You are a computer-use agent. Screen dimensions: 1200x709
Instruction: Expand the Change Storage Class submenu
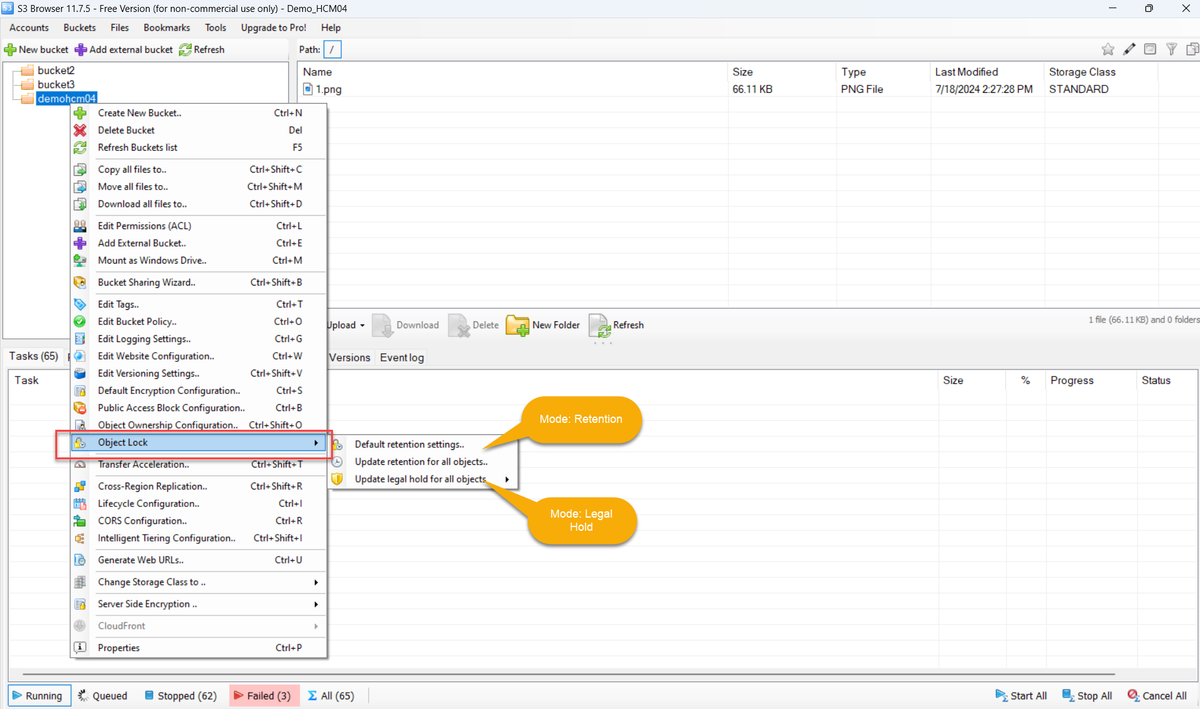200,582
